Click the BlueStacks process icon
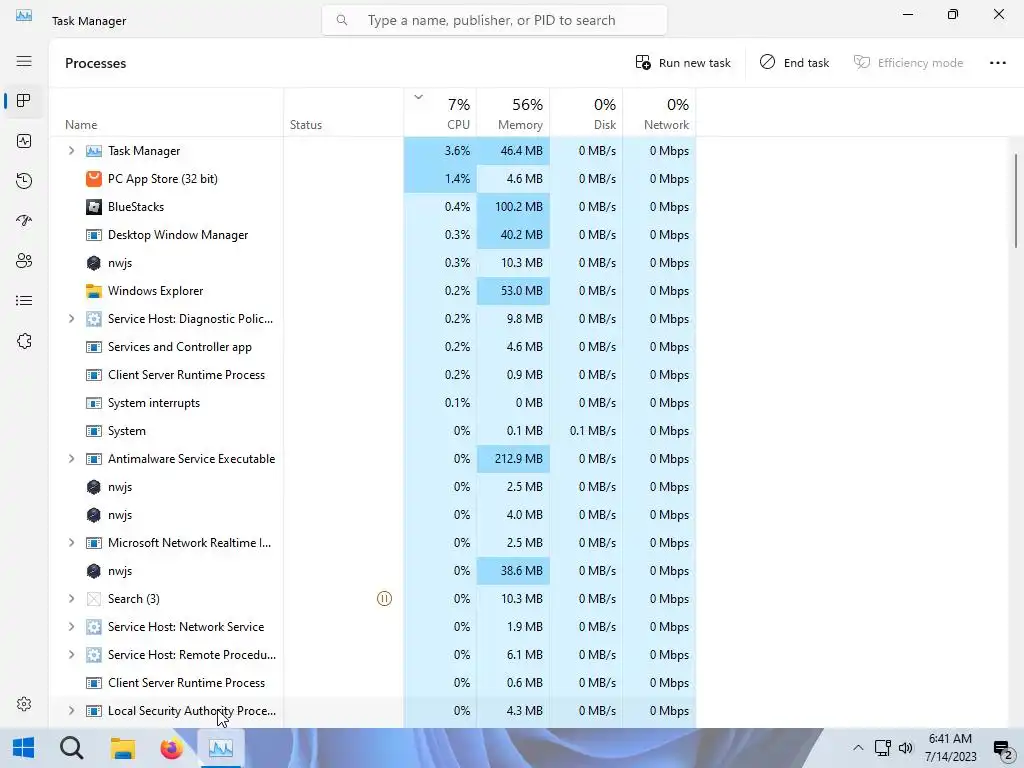The height and width of the screenshot is (768, 1024). coord(94,206)
